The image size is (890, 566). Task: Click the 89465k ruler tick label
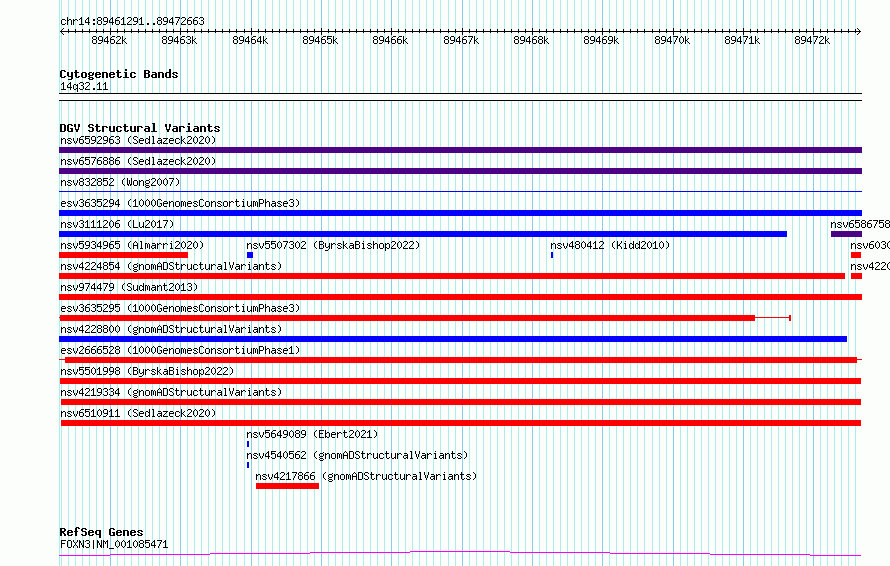click(x=320, y=40)
